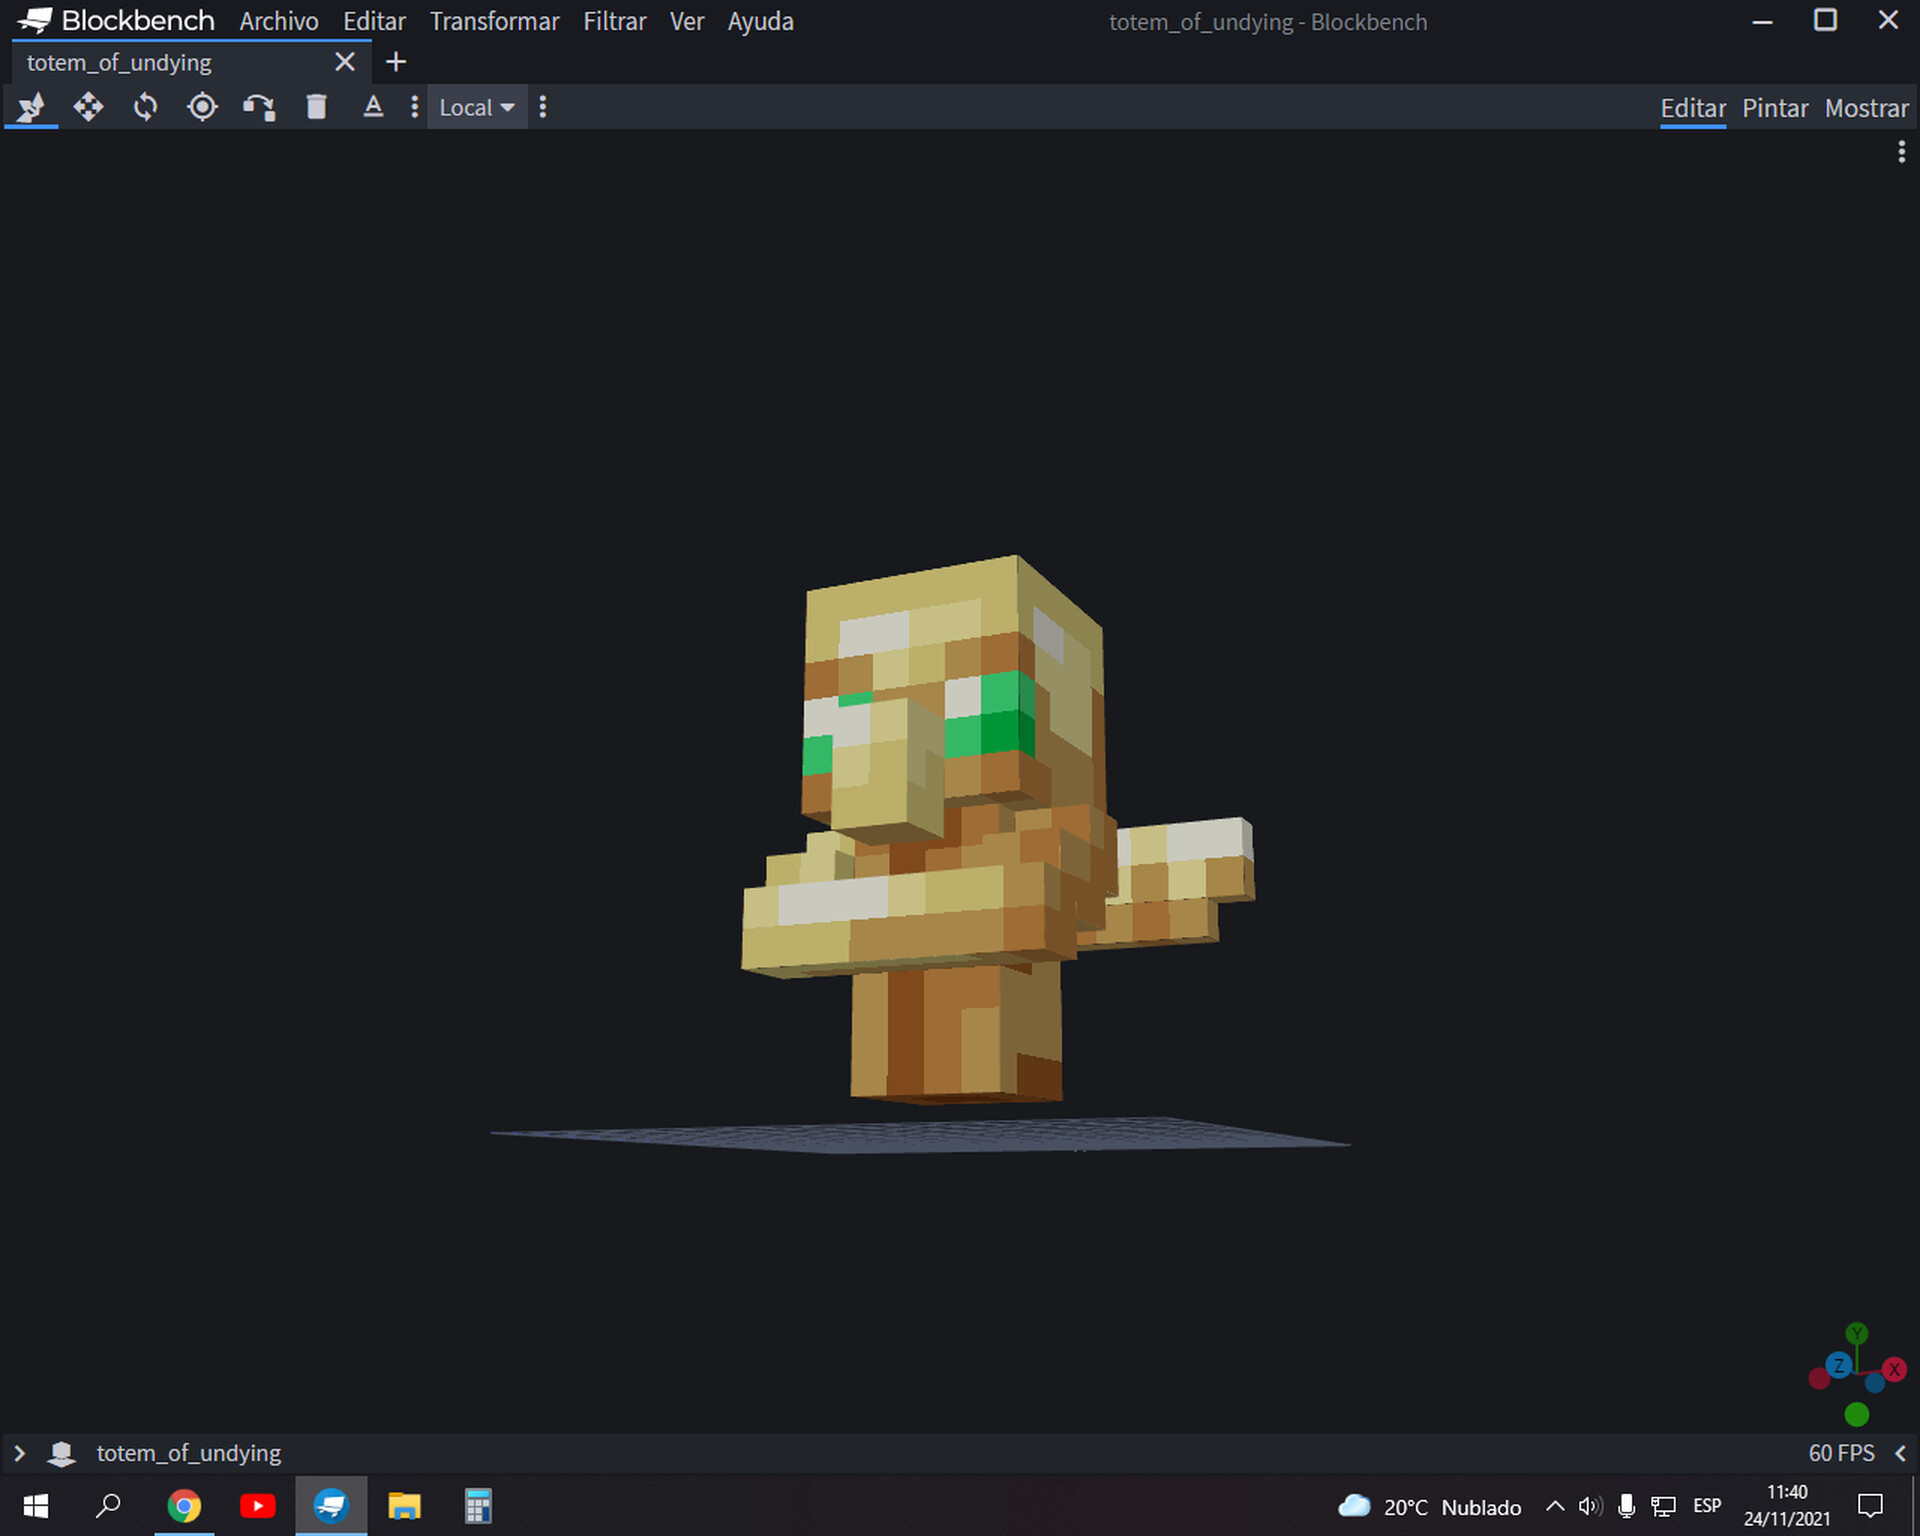The height and width of the screenshot is (1536, 1920).
Task: Open the Transformar menu
Action: [x=494, y=21]
